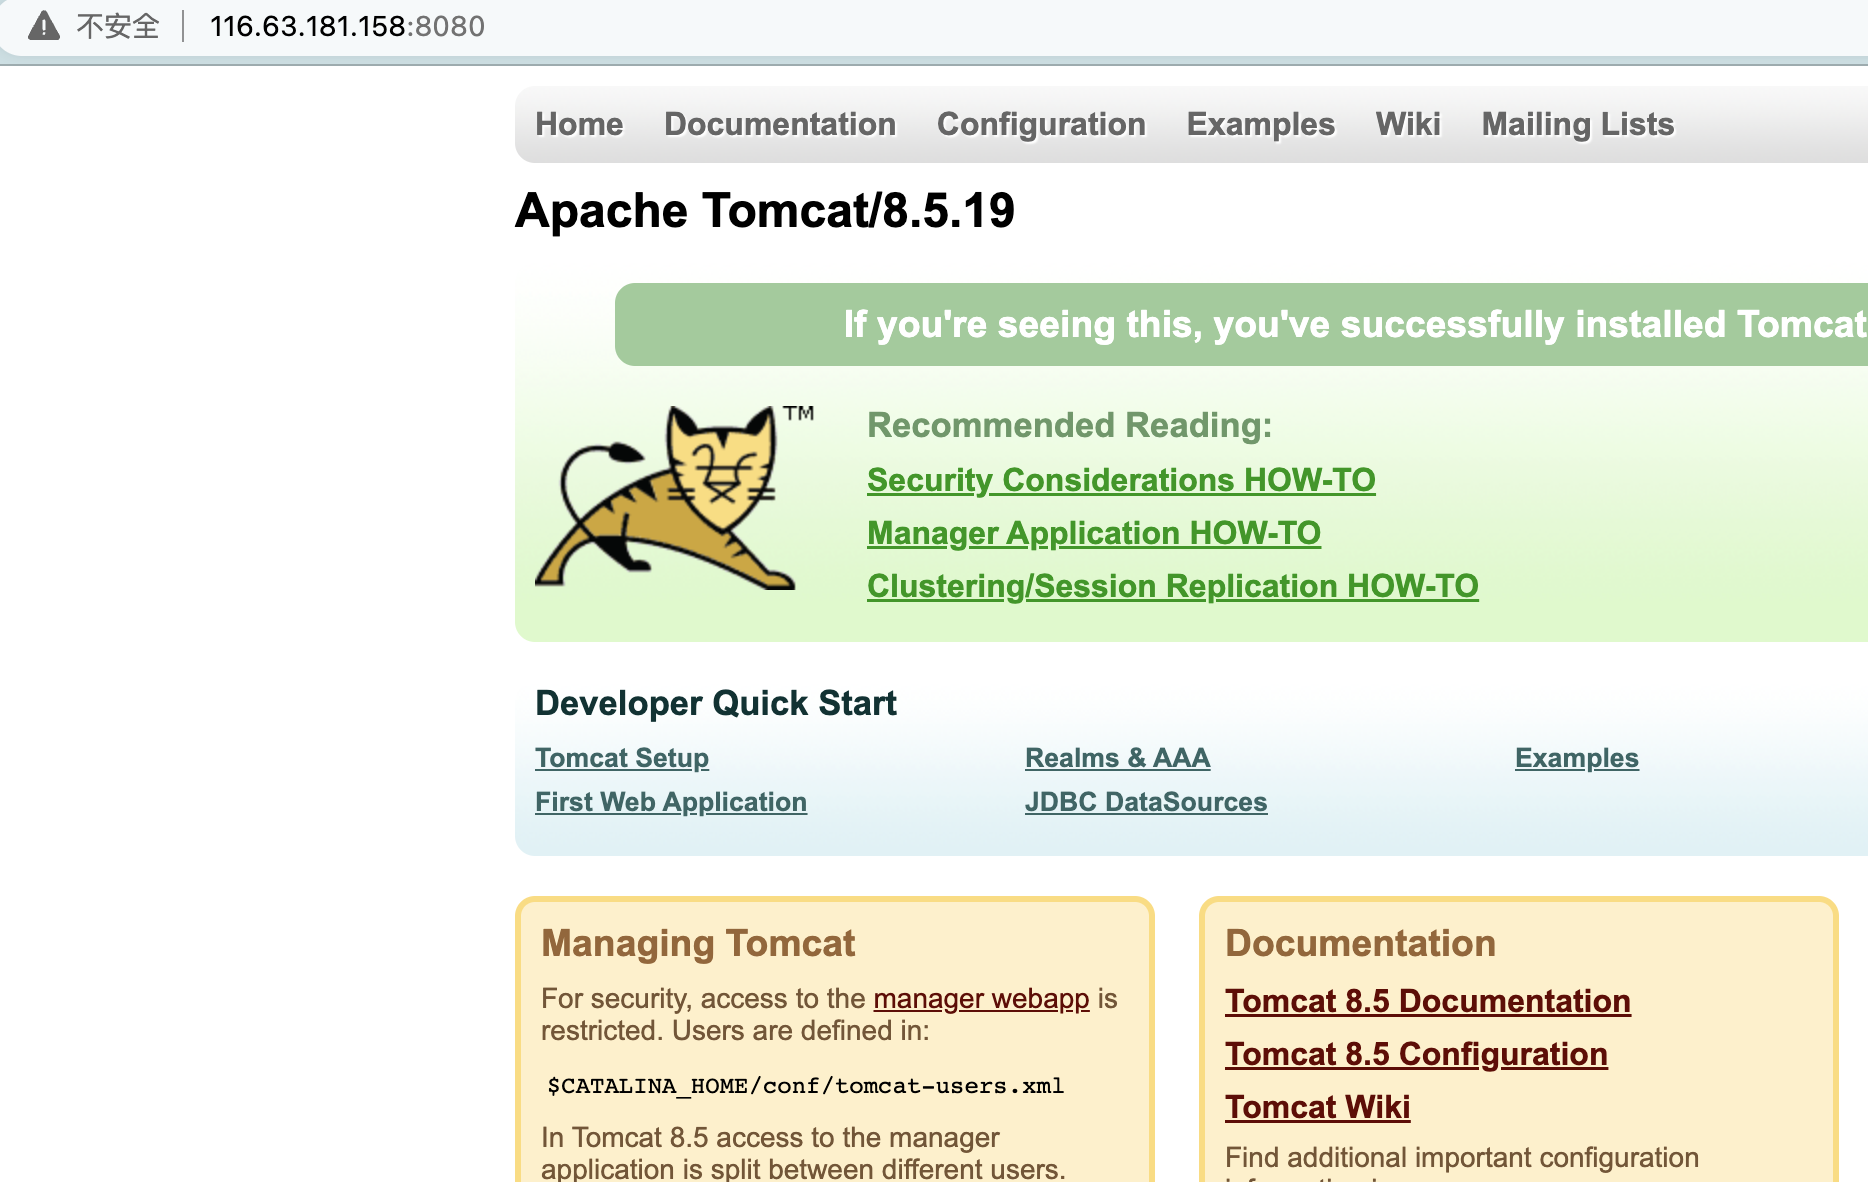Click the insecure warning triangle icon

point(44,26)
